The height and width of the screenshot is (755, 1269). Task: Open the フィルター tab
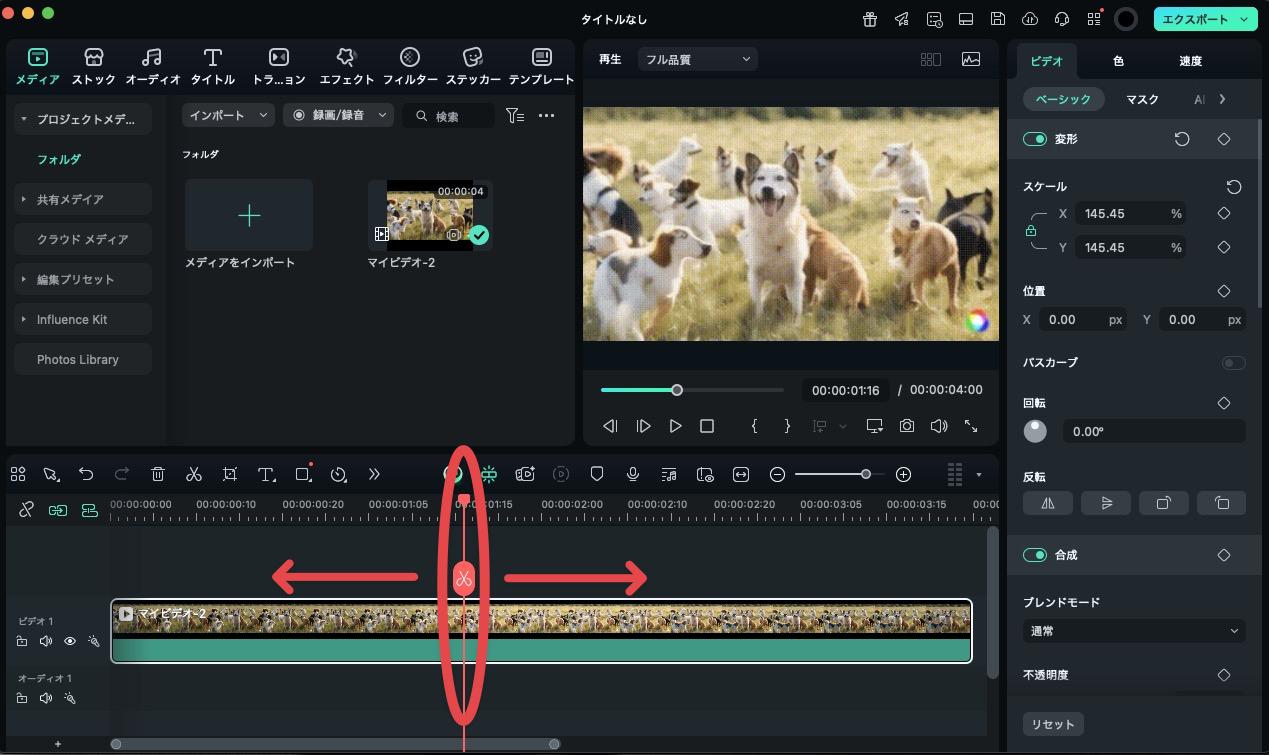(410, 66)
